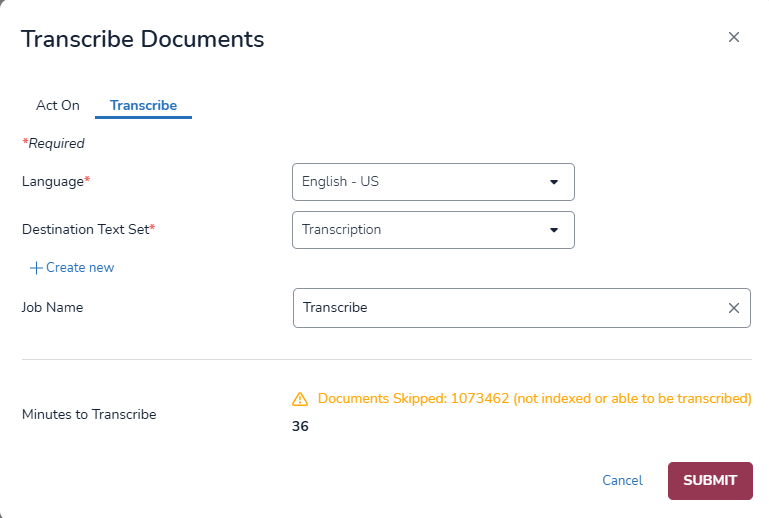Open the Transcription text set selector
Image resolution: width=769 pixels, height=518 pixels.
pos(420,230)
